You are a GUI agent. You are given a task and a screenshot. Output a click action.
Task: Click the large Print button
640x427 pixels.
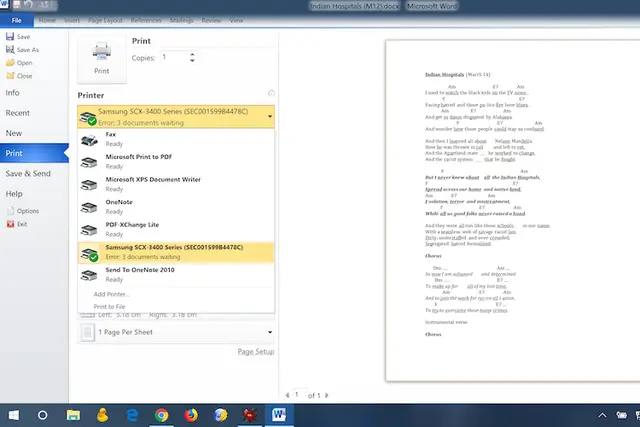point(102,59)
